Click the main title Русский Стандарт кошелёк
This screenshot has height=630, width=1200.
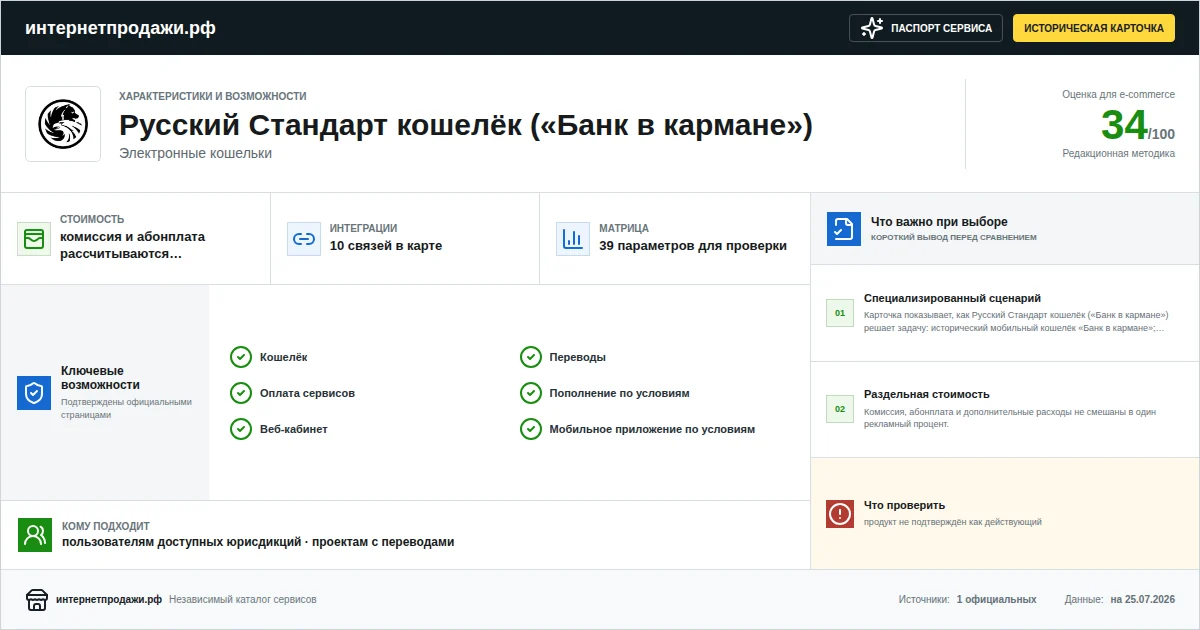coord(466,126)
